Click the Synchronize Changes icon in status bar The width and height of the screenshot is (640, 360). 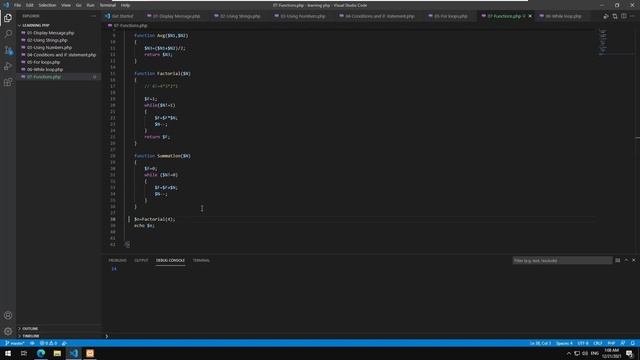(x=32, y=343)
